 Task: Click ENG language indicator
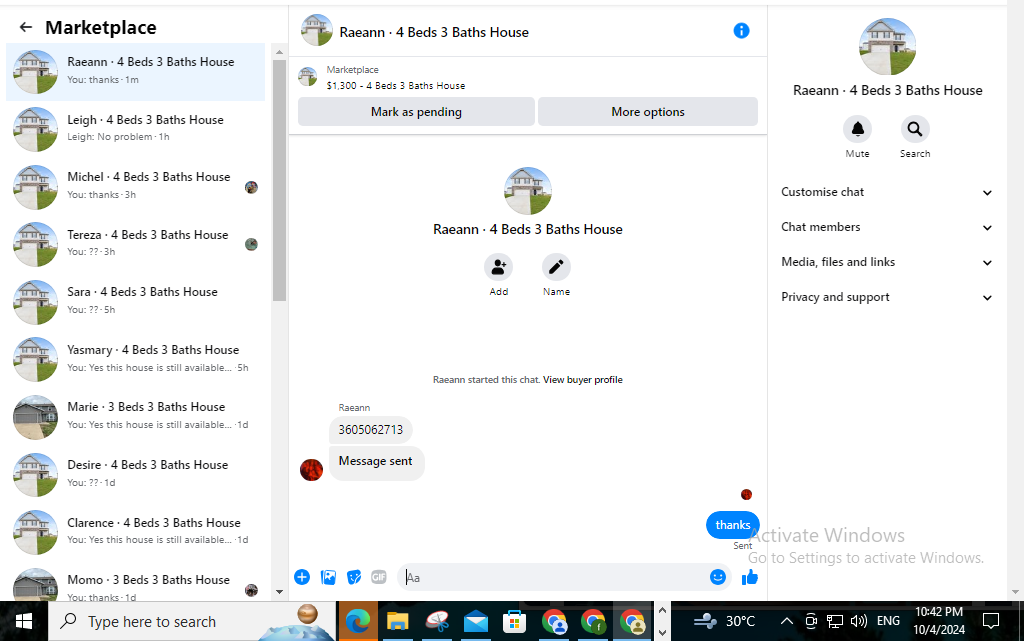pos(888,621)
